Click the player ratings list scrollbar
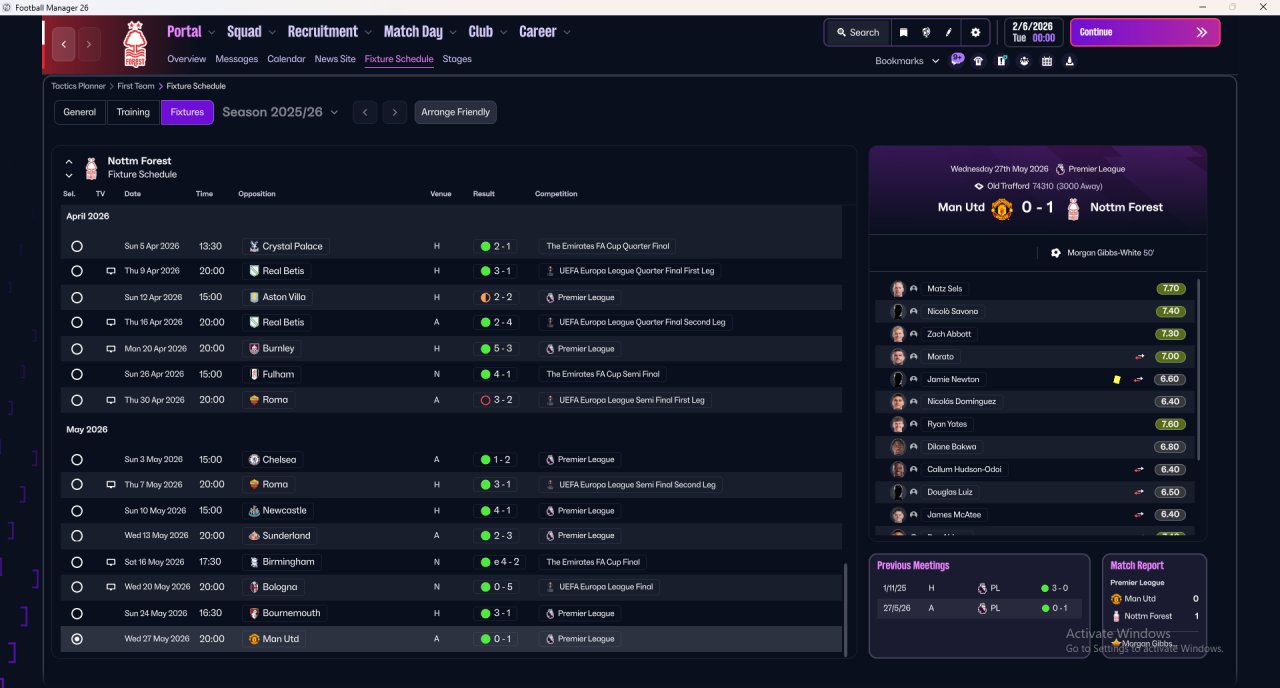This screenshot has width=1280, height=688. pyautogui.click(x=1198, y=370)
